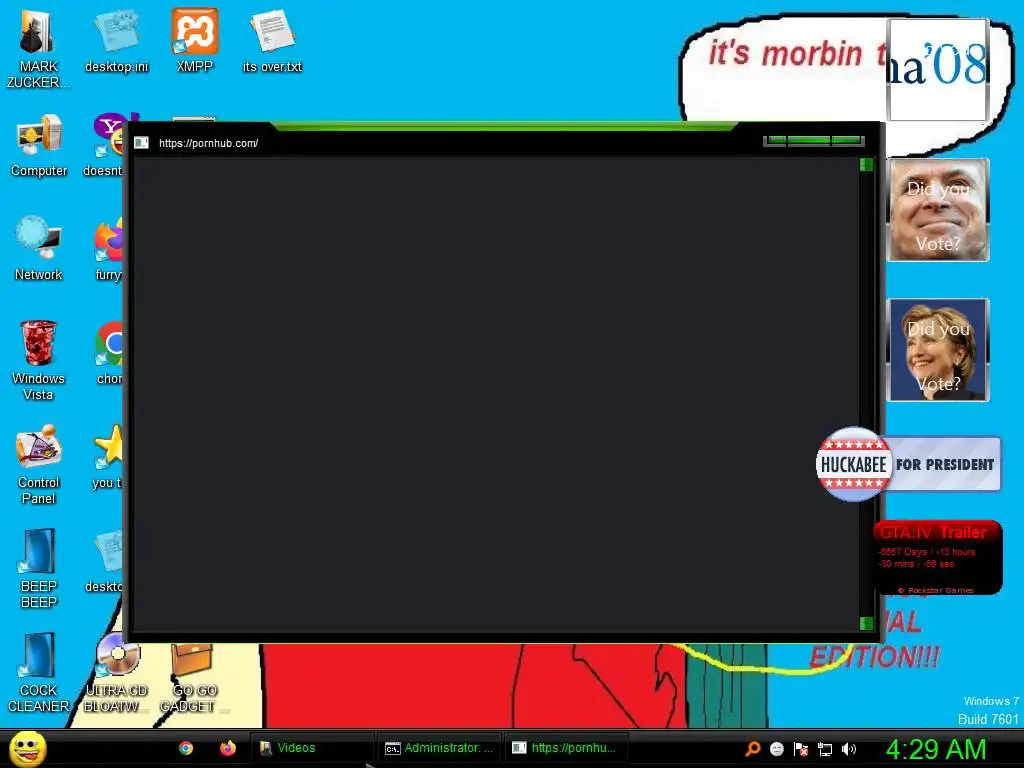Screen dimensions: 1024x768
Task: Select the Chrome shortcut on the desktop
Action: tap(109, 353)
